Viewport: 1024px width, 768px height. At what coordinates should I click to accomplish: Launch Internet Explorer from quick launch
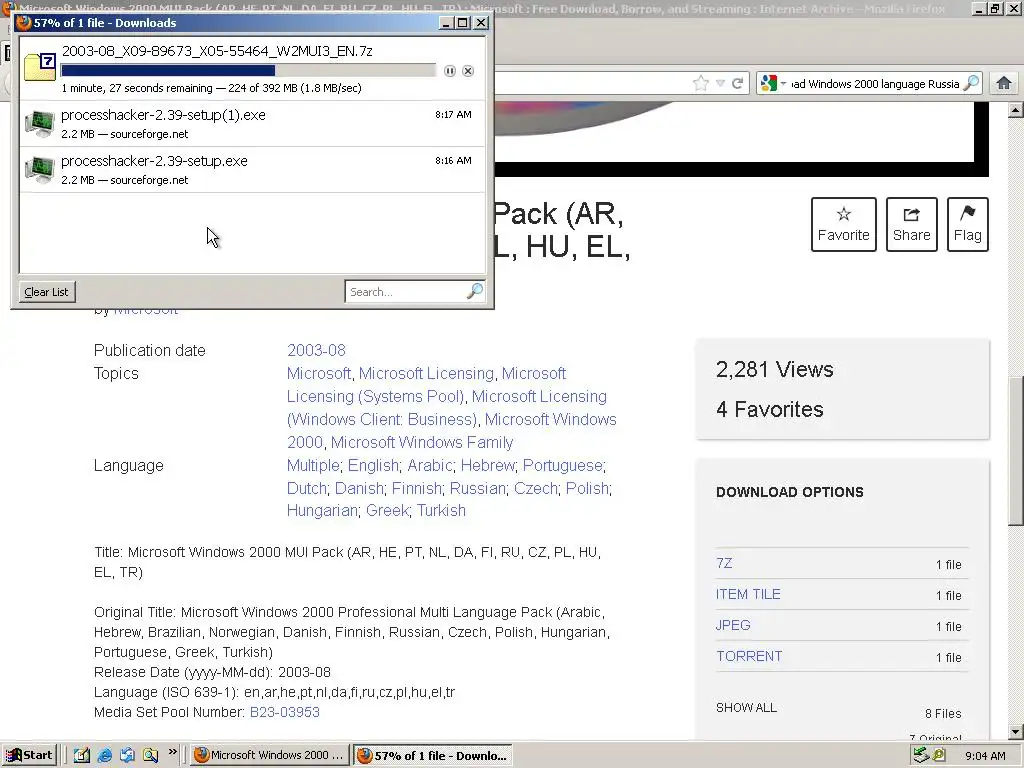click(104, 756)
